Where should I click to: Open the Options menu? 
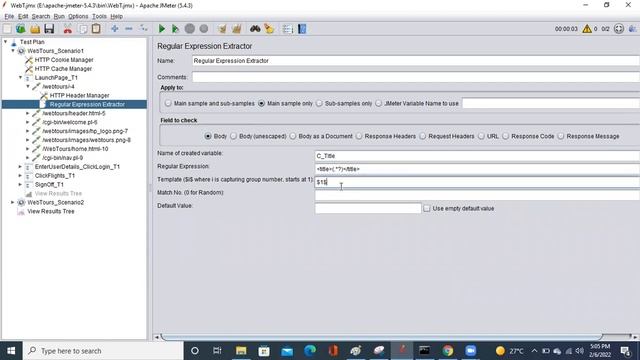tap(78, 16)
